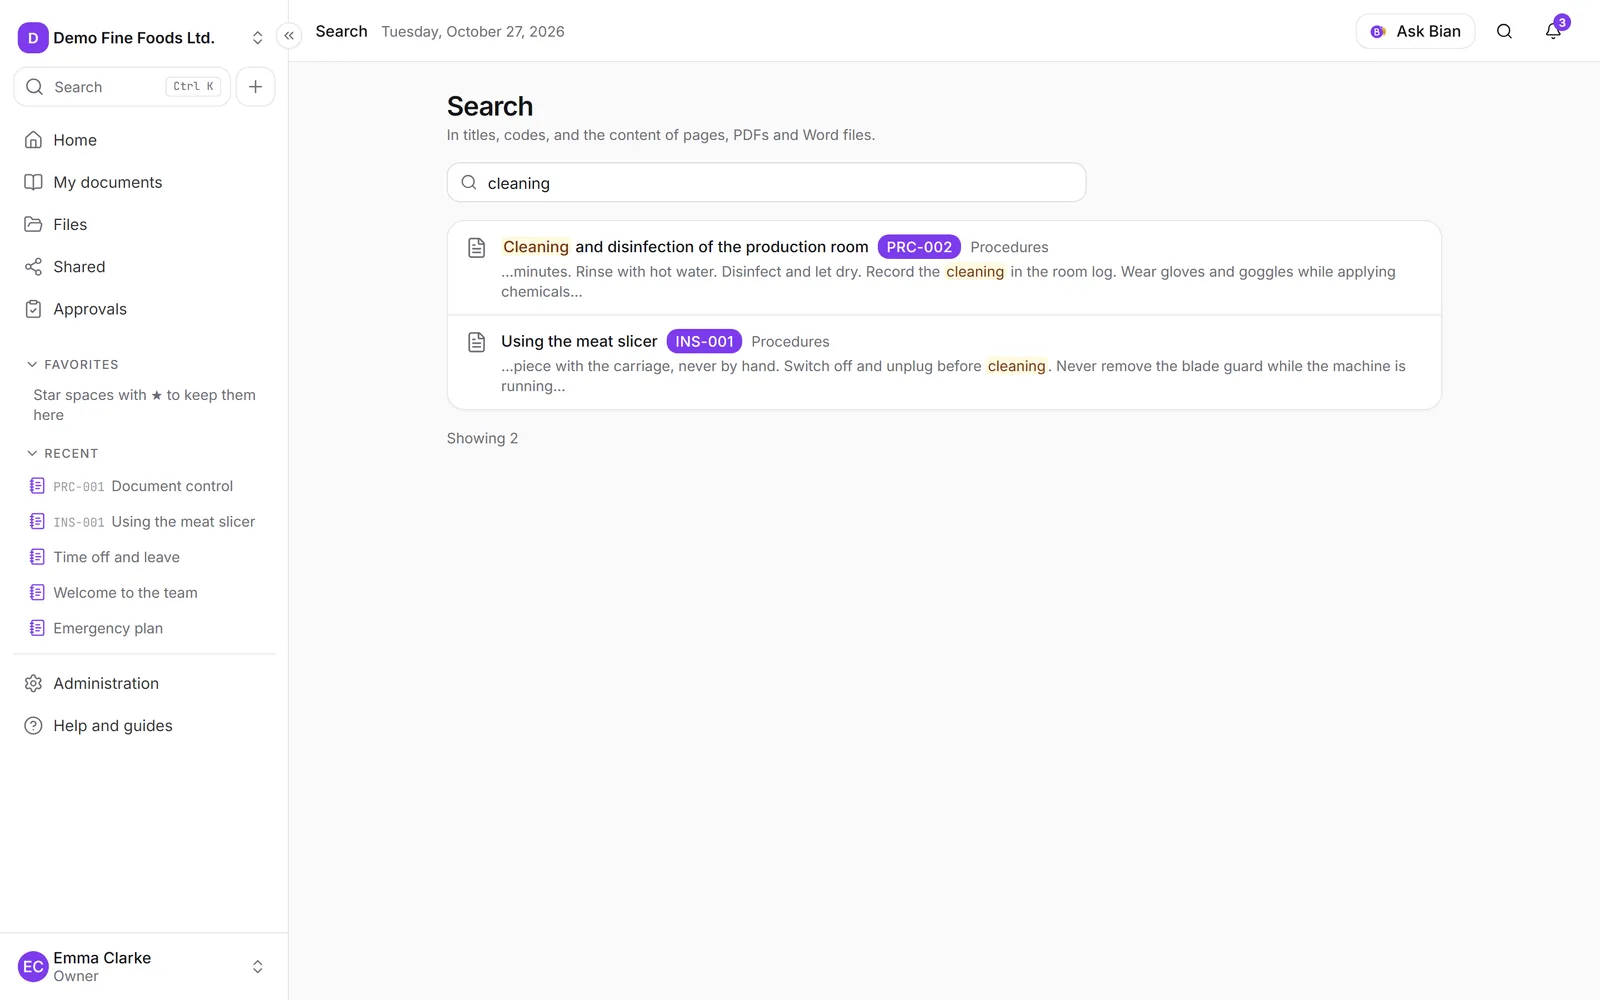1600x1000 pixels.
Task: Click the Administration gear icon
Action: pos(33,683)
